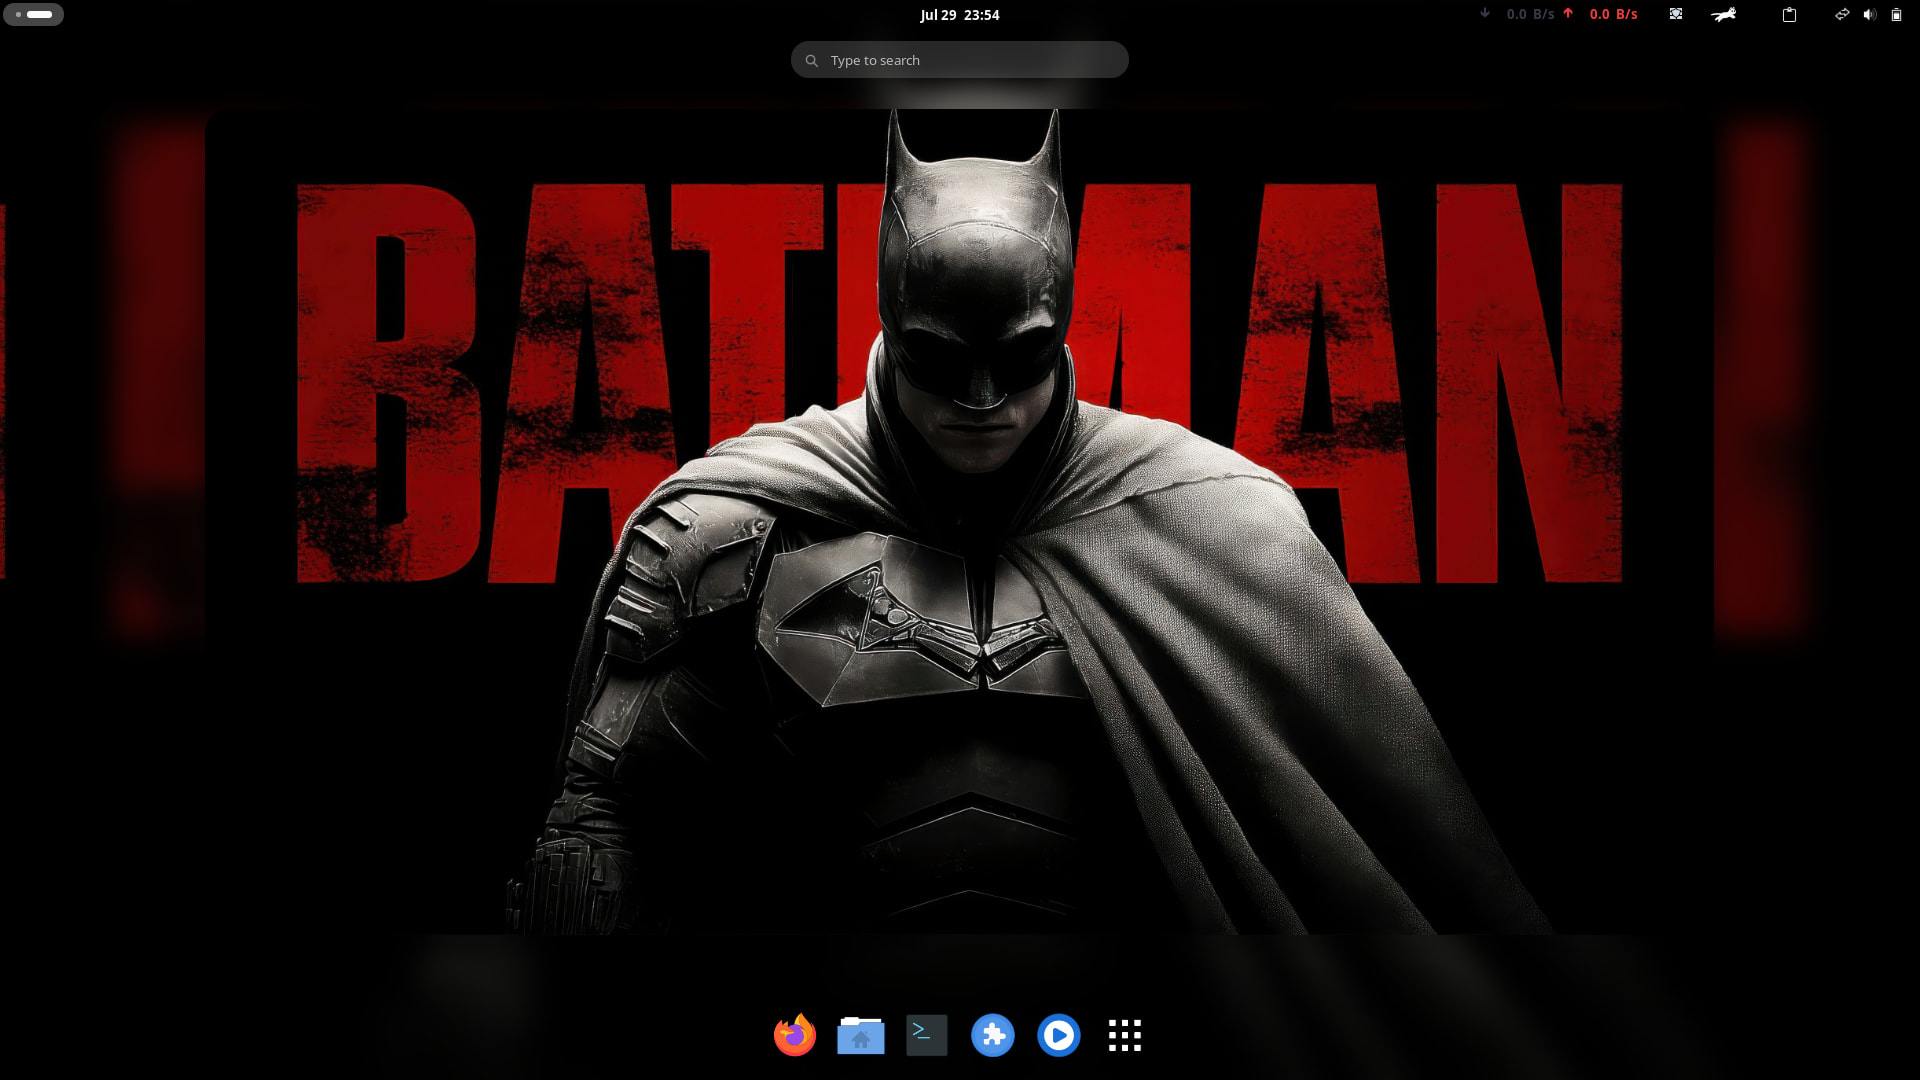Open the system menu beside the clipboard icon
Image resolution: width=1920 pixels, height=1080 pixels.
point(1868,14)
